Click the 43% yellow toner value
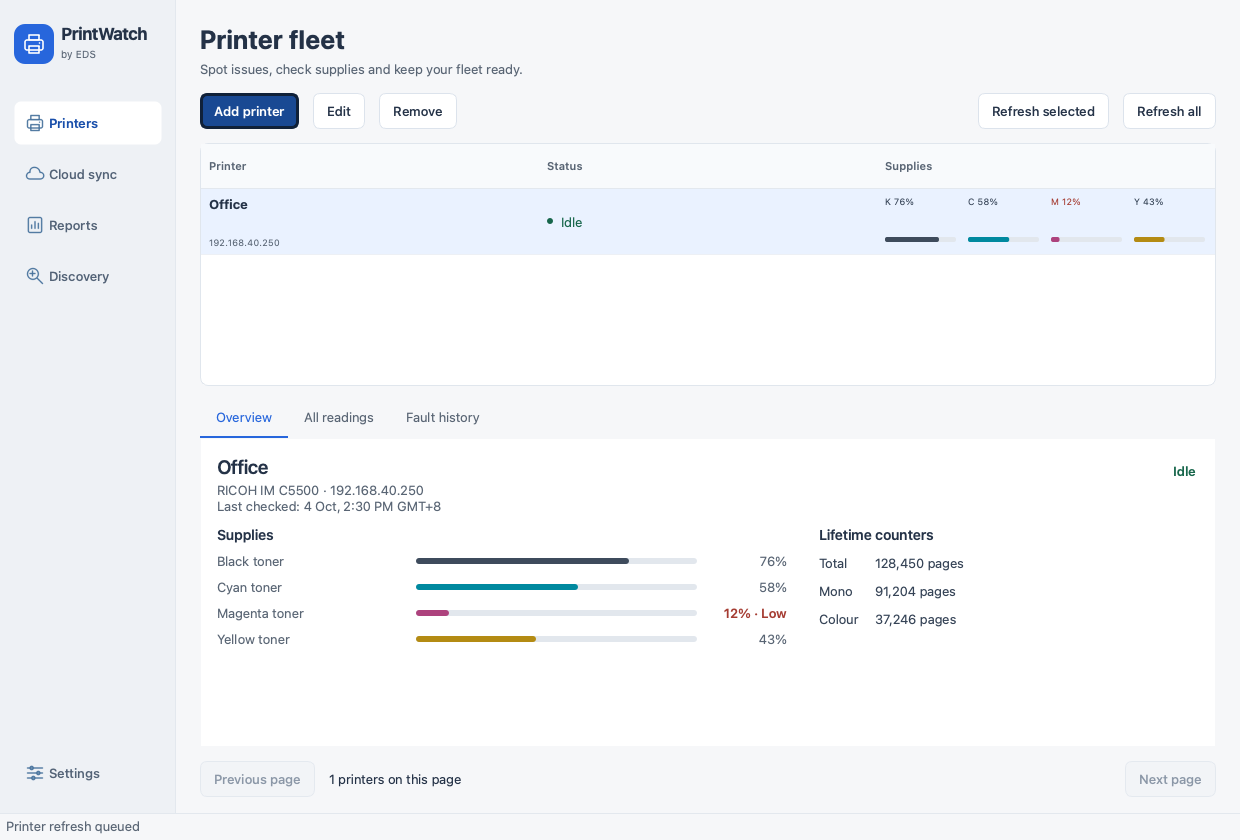 (773, 639)
